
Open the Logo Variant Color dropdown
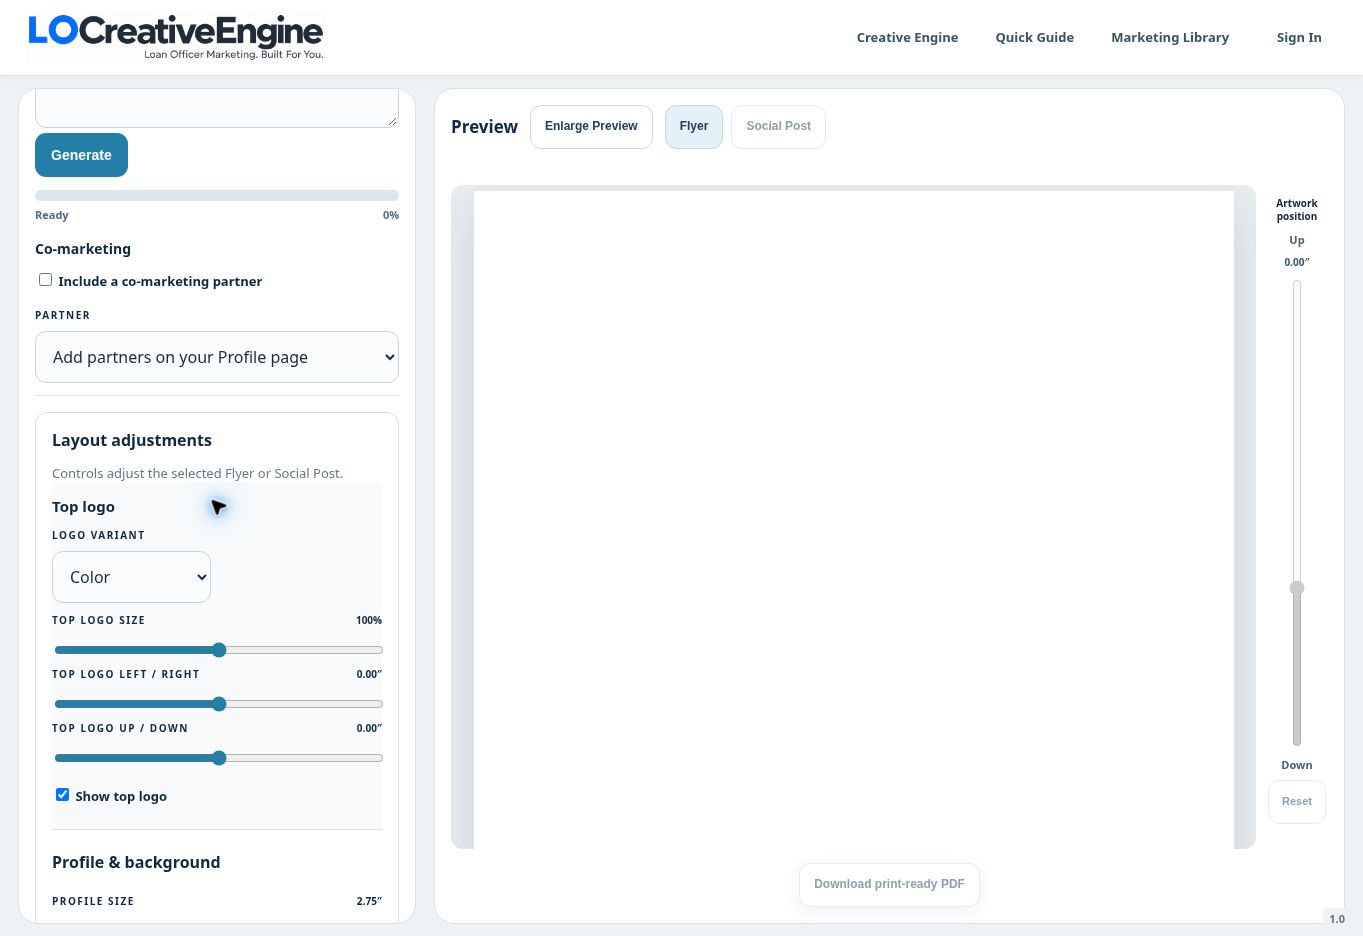pyautogui.click(x=131, y=577)
